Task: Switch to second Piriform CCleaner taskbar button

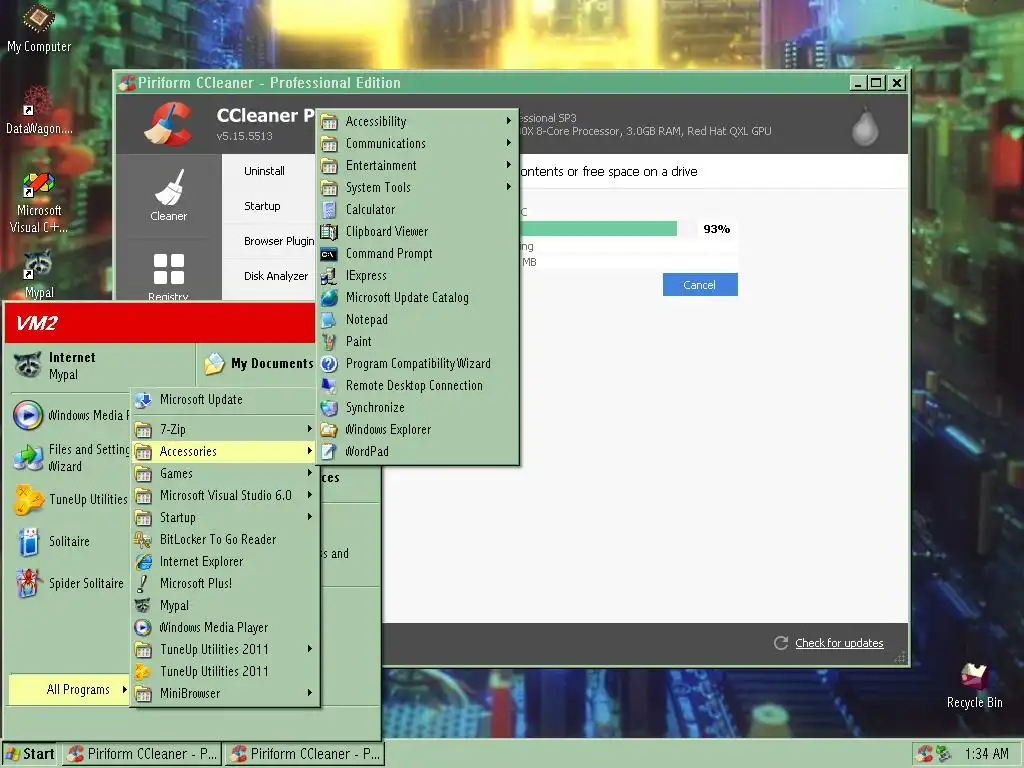Action: 304,754
